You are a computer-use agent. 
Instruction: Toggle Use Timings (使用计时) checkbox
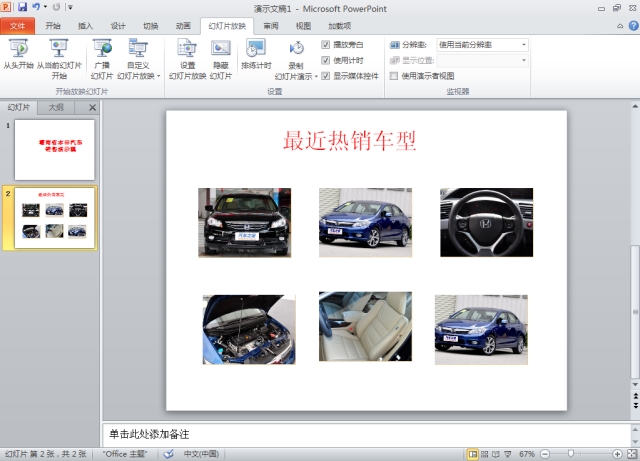tap(326, 60)
